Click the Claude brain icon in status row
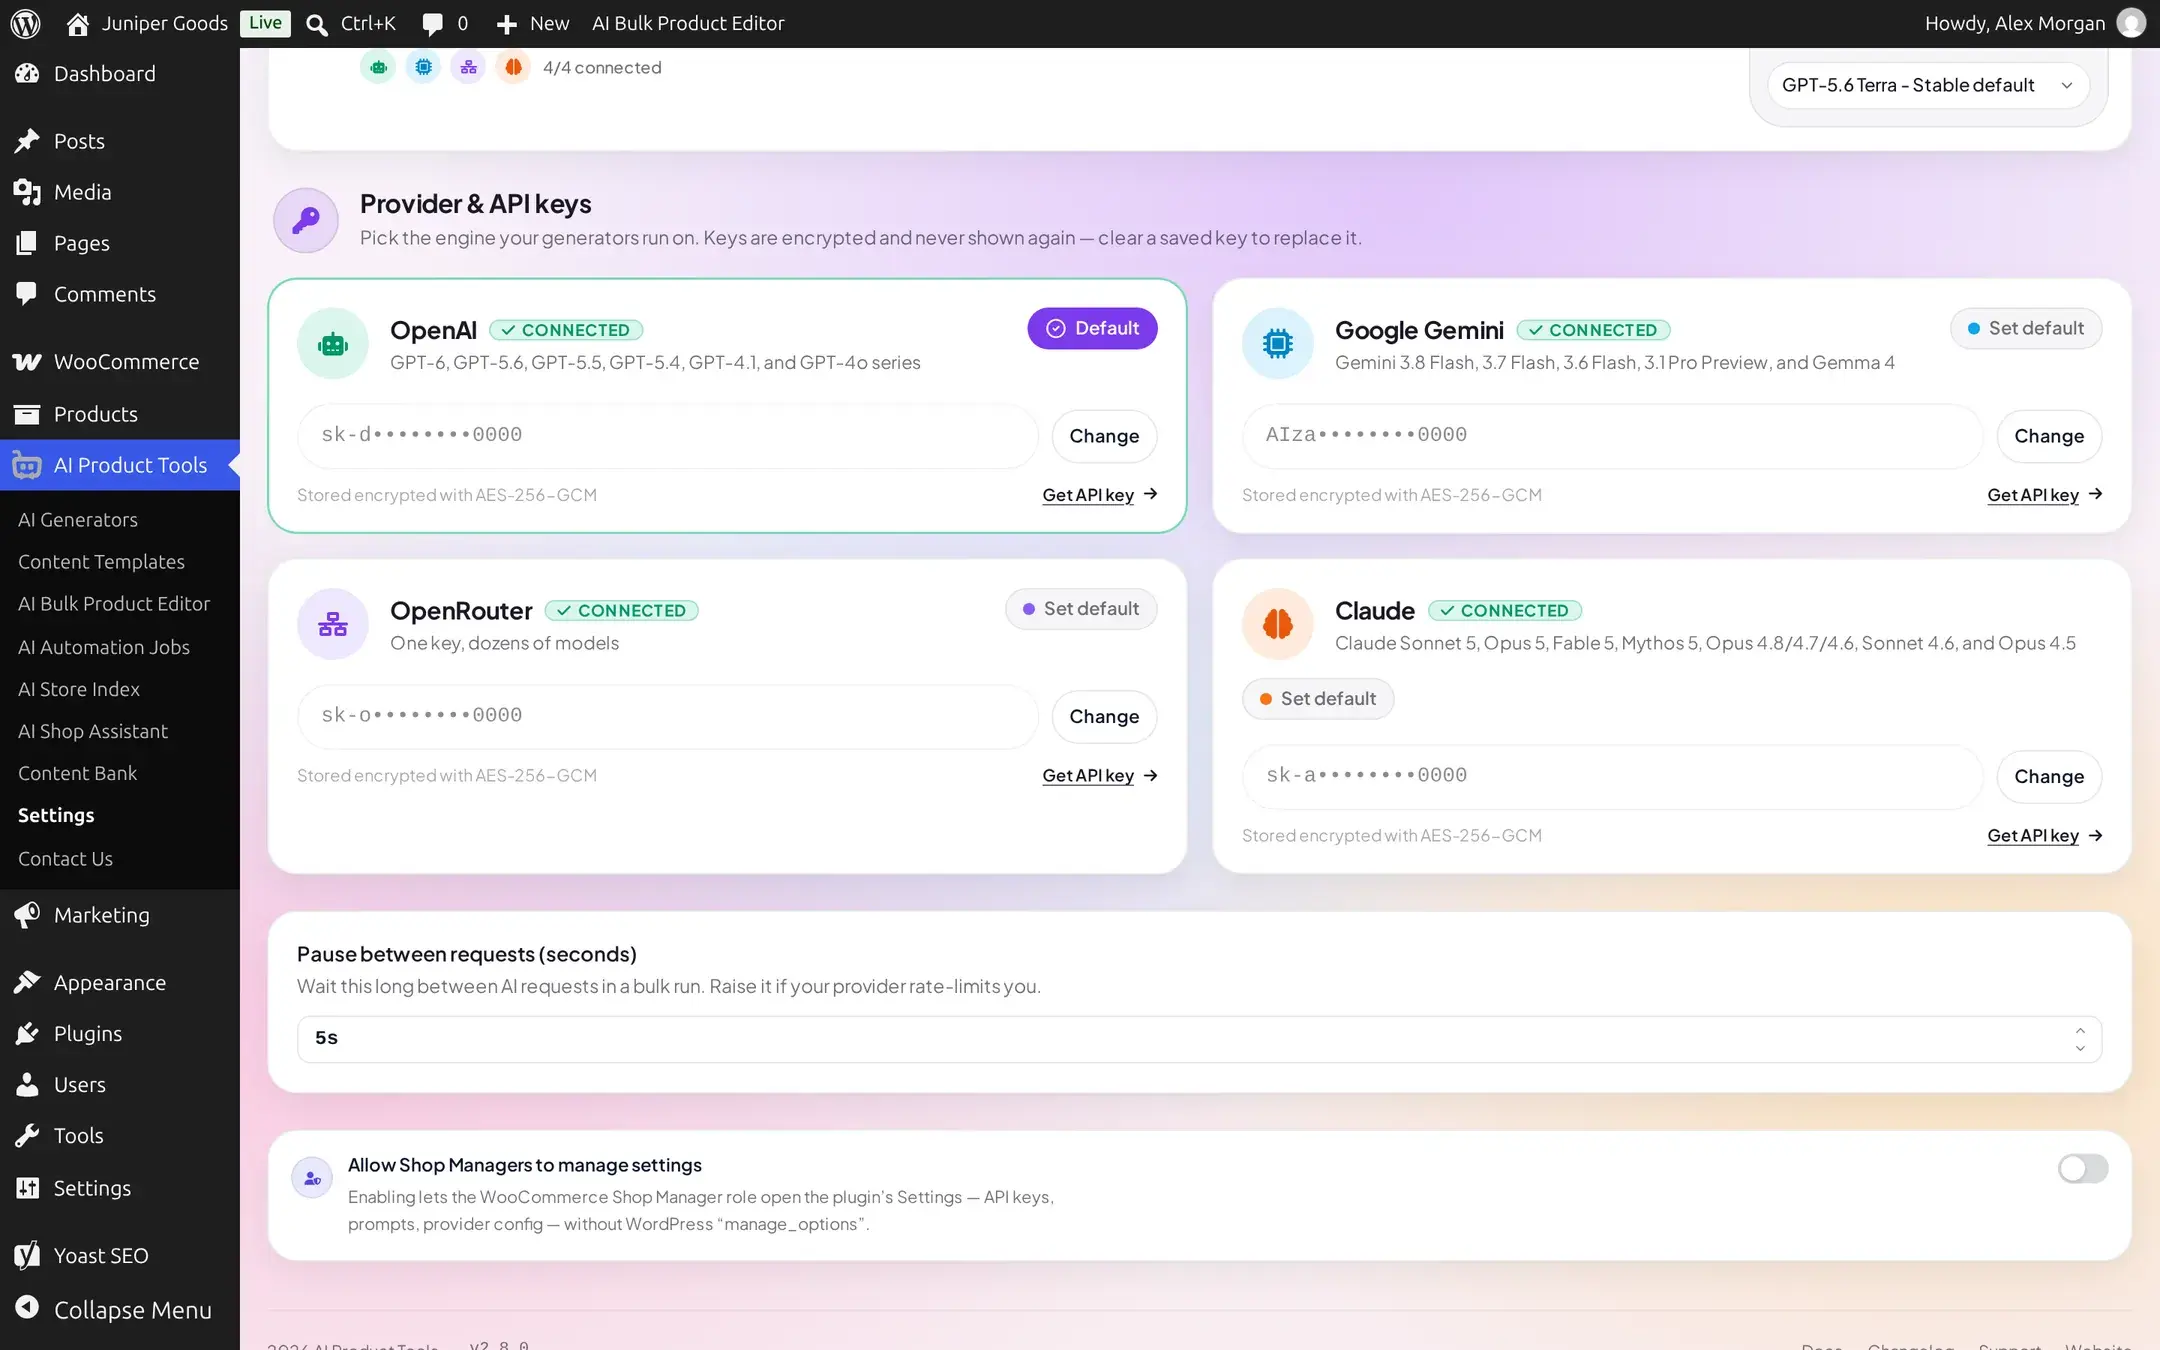This screenshot has height=1350, width=2160. coord(513,67)
